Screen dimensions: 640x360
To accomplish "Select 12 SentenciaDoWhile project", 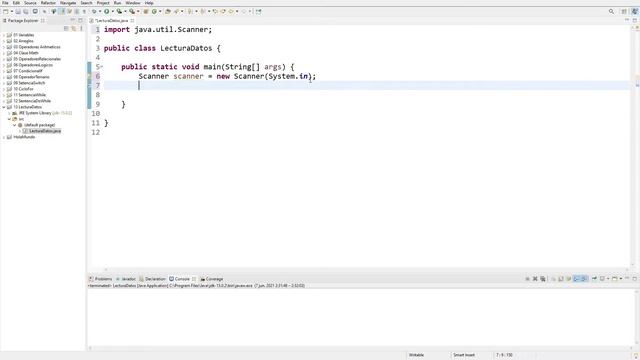I will click(x=32, y=101).
